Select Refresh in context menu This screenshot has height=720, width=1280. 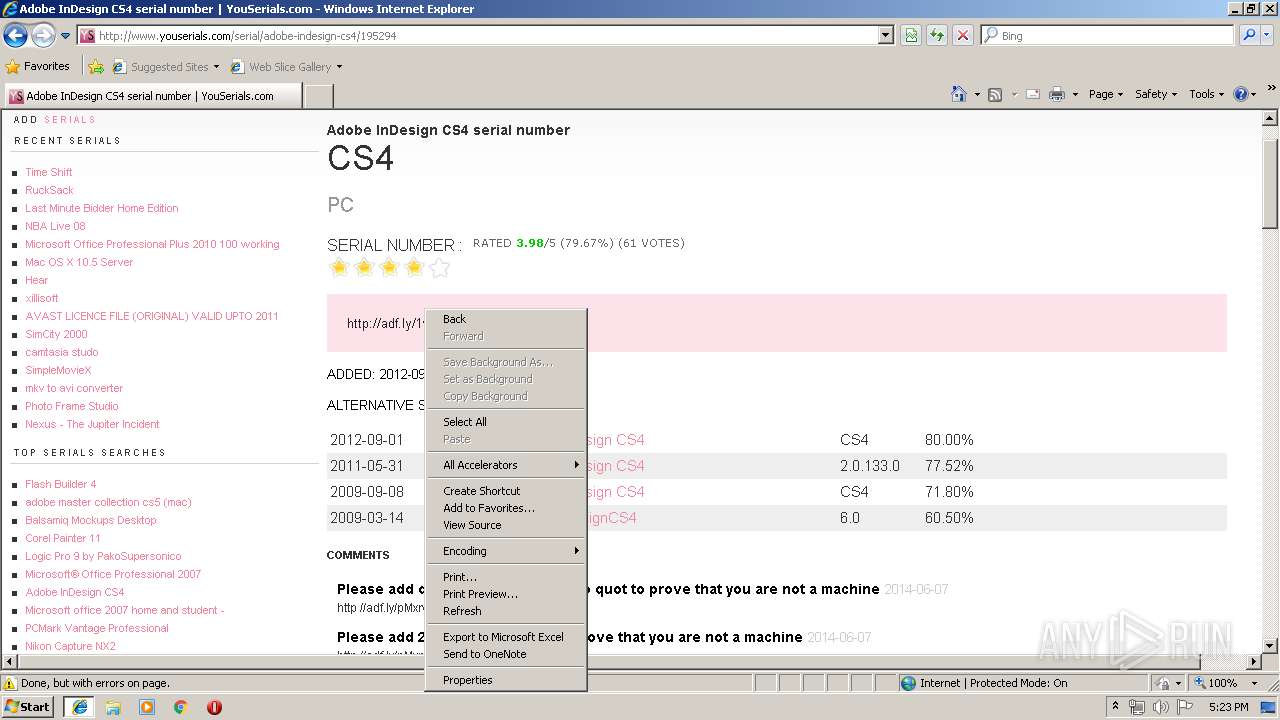click(x=505, y=611)
